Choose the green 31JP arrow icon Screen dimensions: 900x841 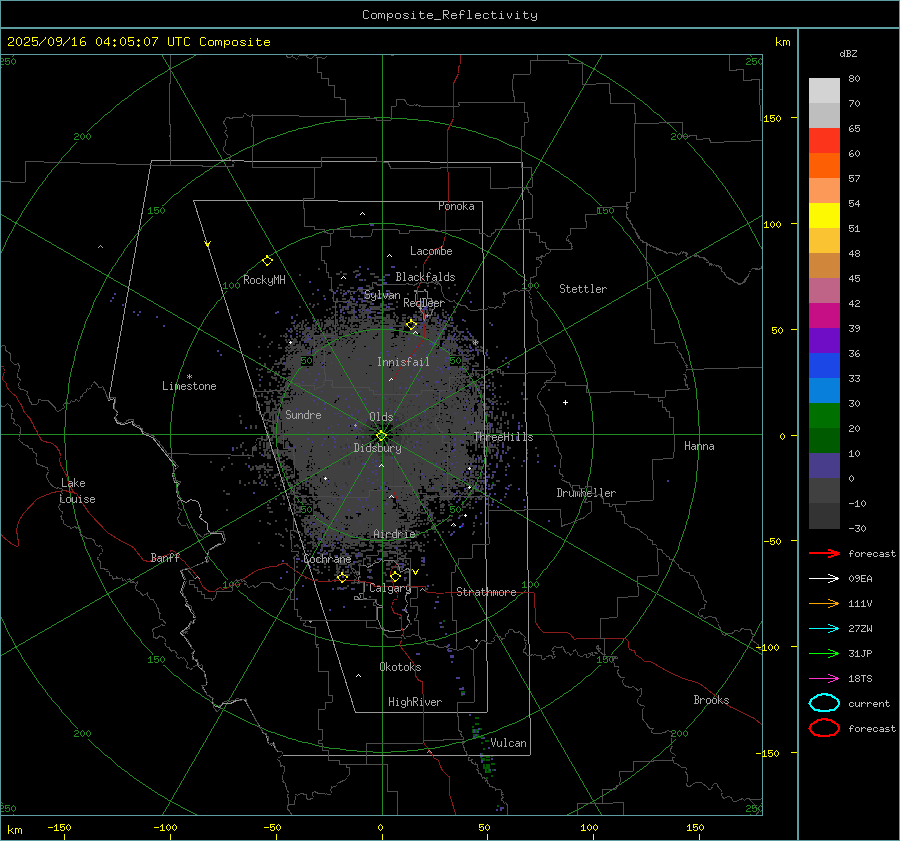click(x=824, y=653)
